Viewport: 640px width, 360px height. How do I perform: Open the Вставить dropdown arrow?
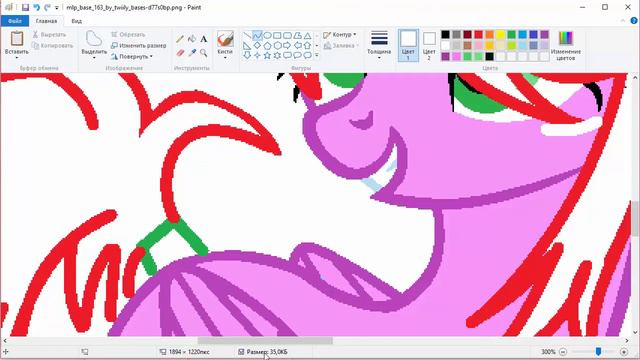point(17,58)
